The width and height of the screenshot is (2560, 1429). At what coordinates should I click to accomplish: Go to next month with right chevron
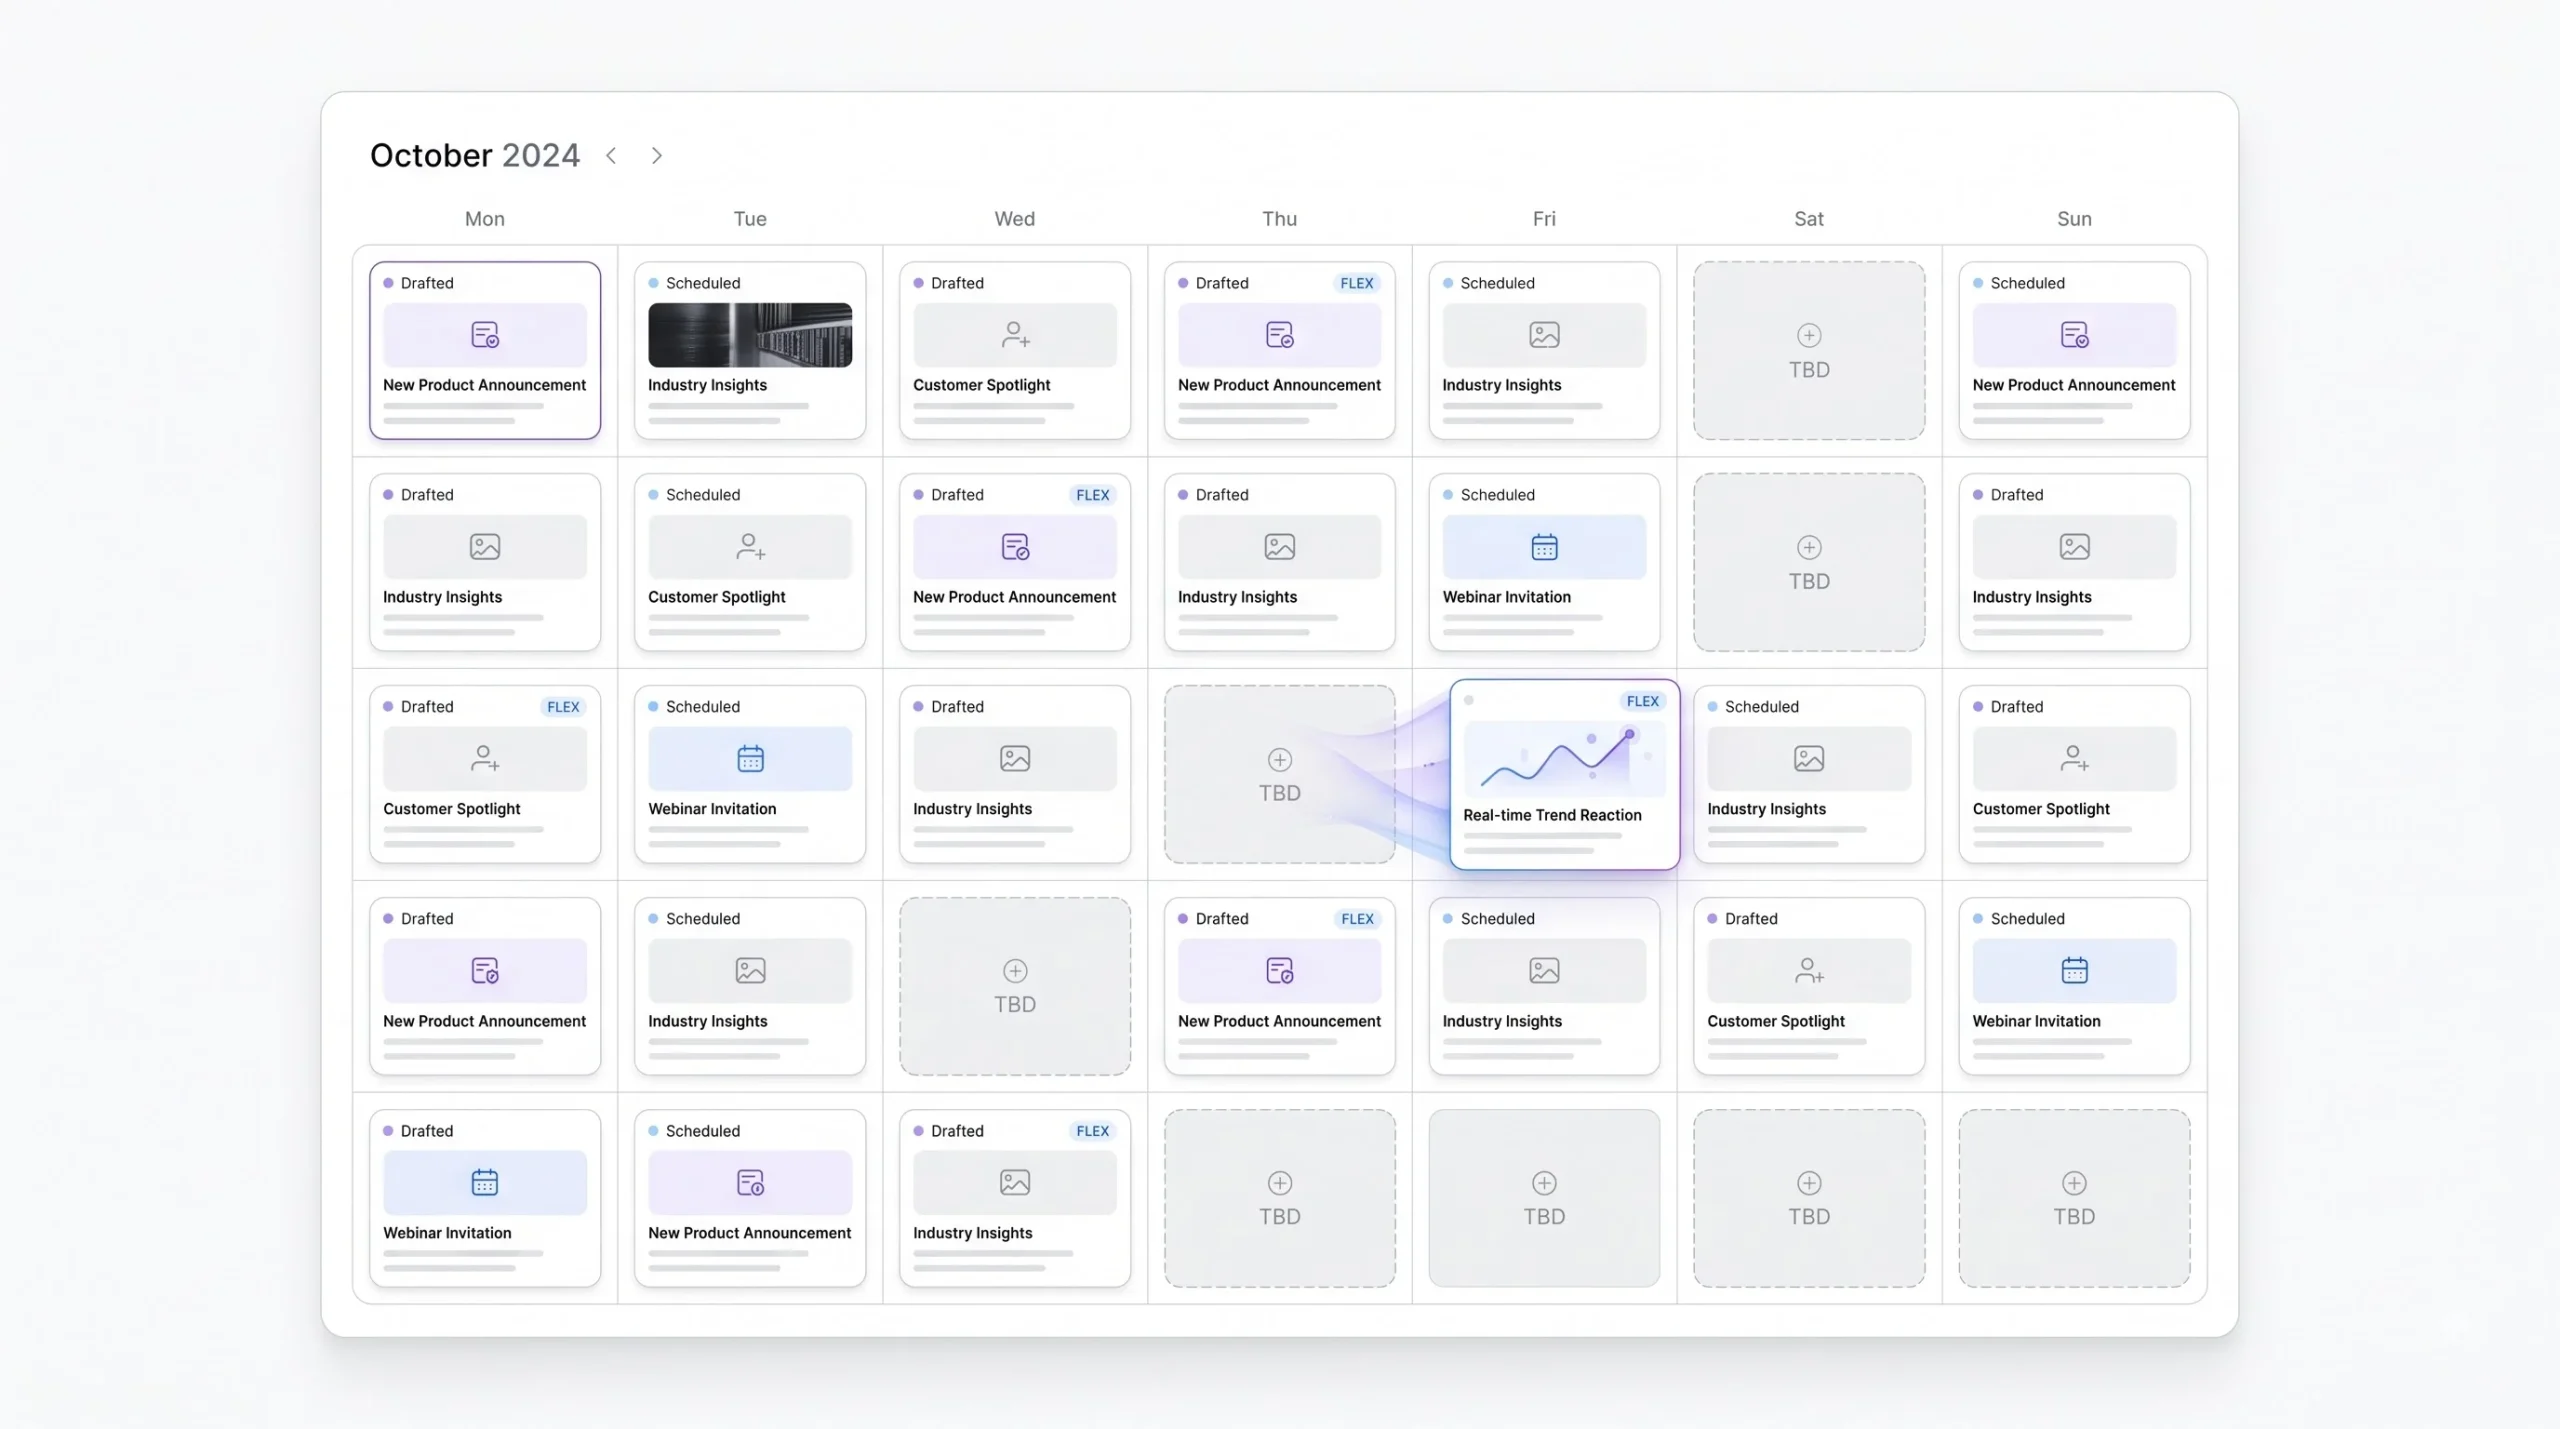(x=657, y=155)
